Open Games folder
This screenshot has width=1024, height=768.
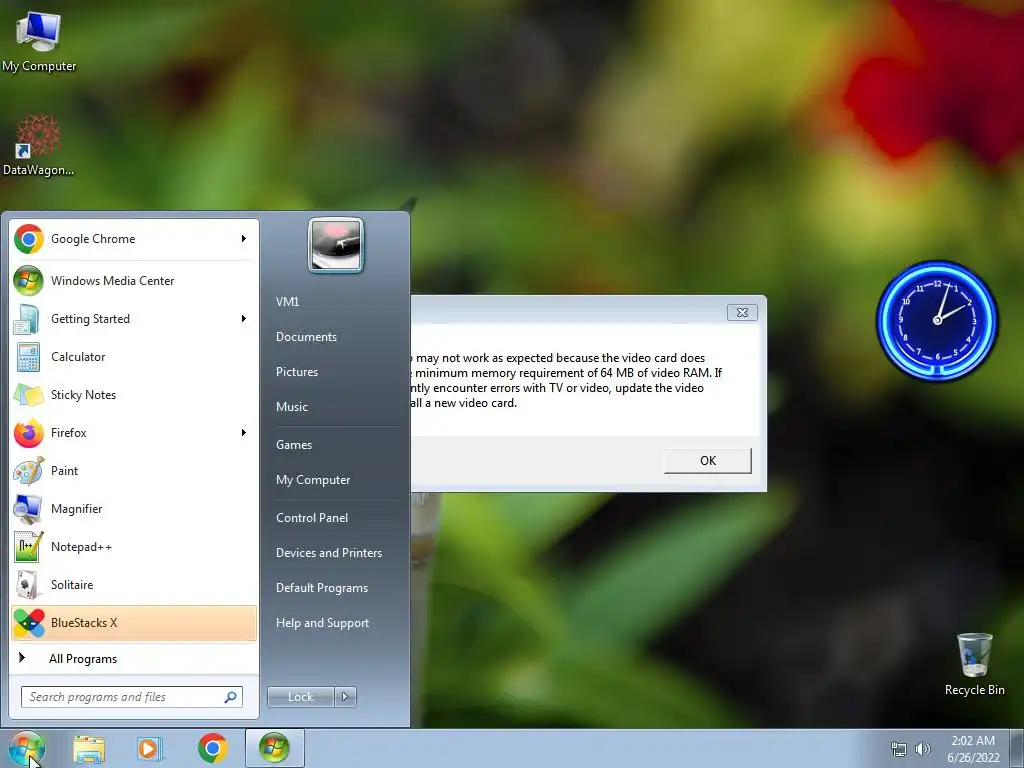coord(336,445)
